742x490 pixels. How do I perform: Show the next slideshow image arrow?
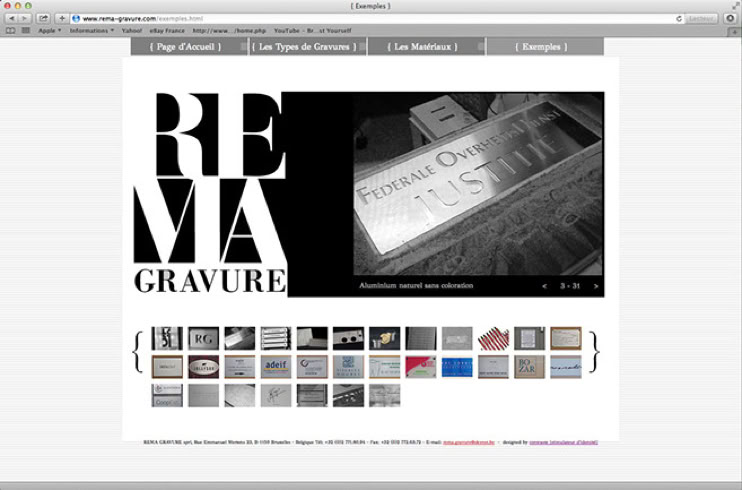tap(596, 286)
